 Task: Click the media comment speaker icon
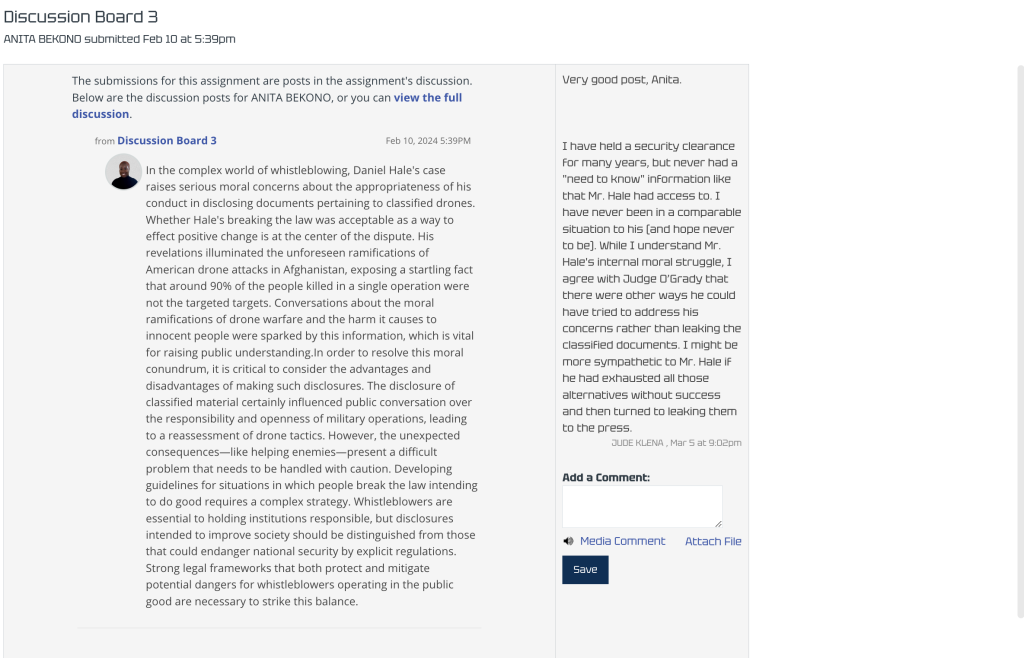(568, 541)
